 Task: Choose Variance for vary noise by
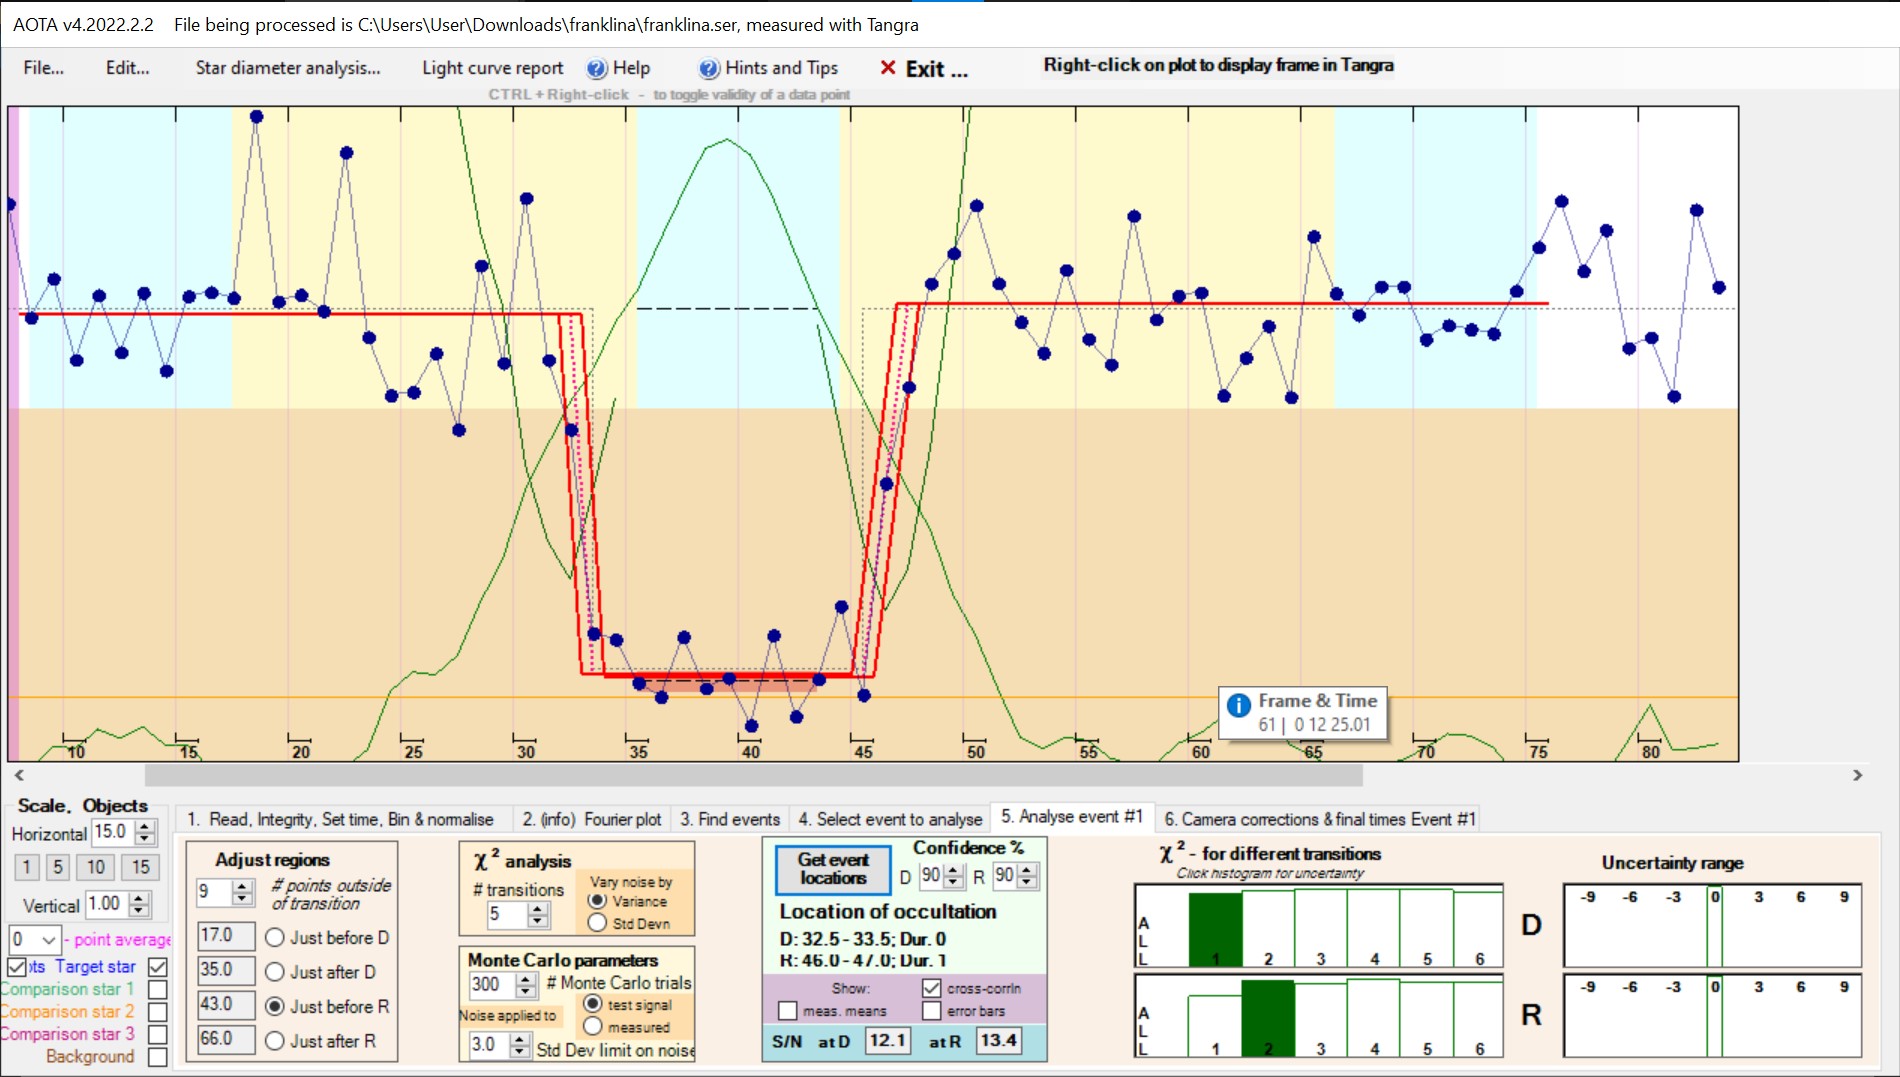pyautogui.click(x=598, y=901)
